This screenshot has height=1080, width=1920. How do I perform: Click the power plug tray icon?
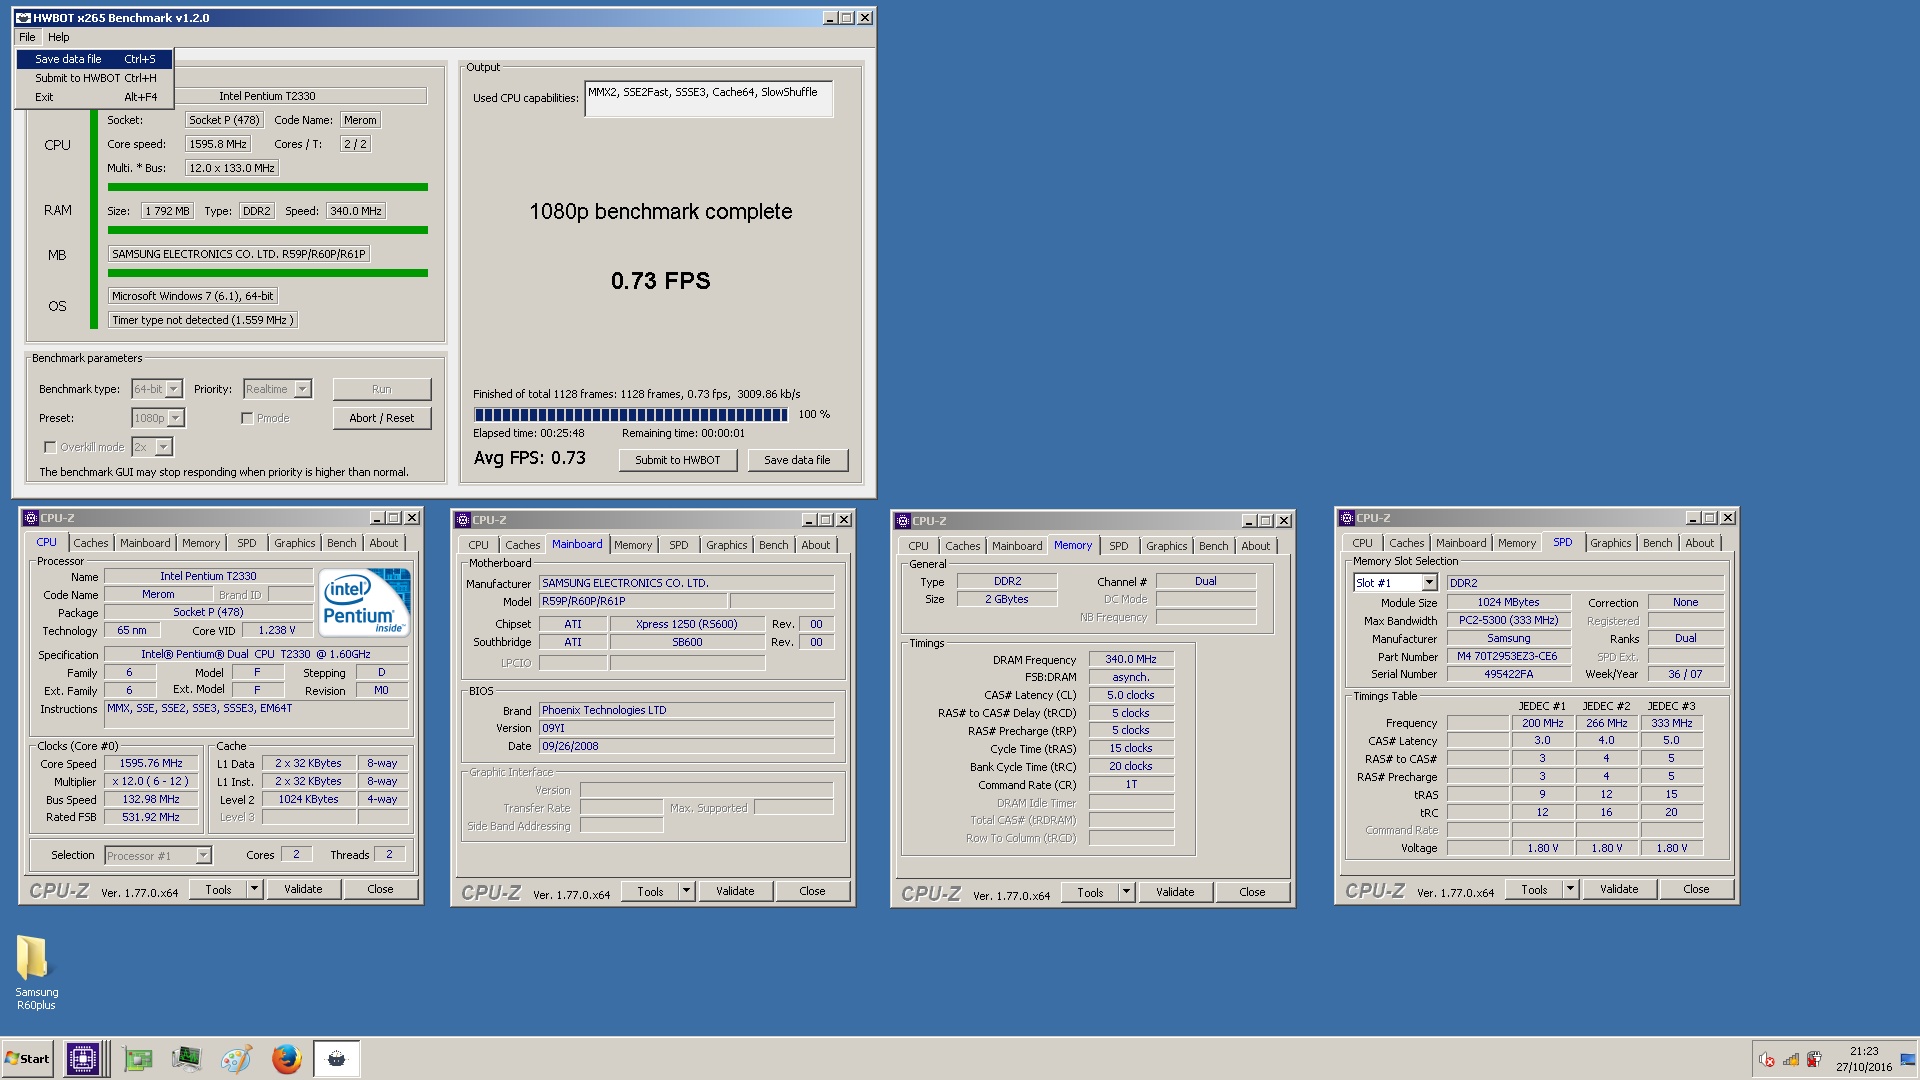(1814, 1060)
